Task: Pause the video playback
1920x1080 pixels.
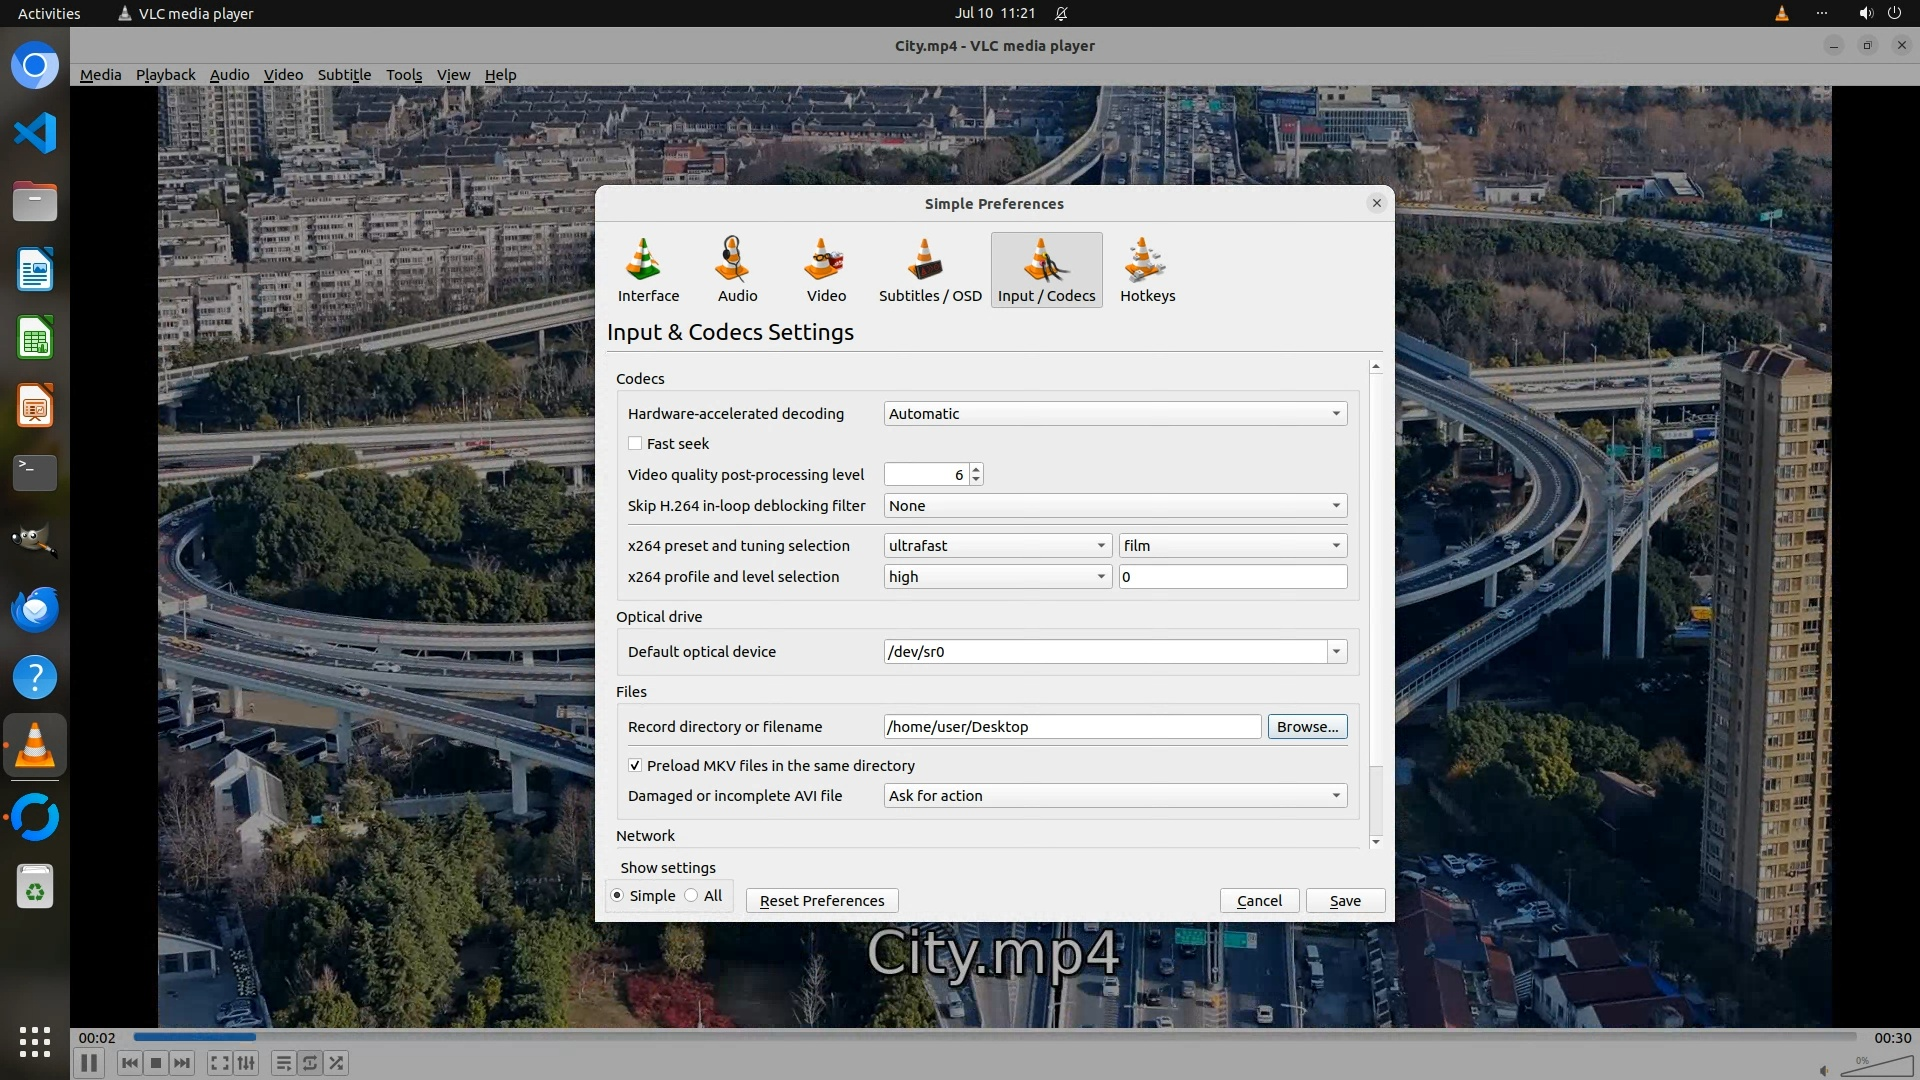Action: (88, 1063)
